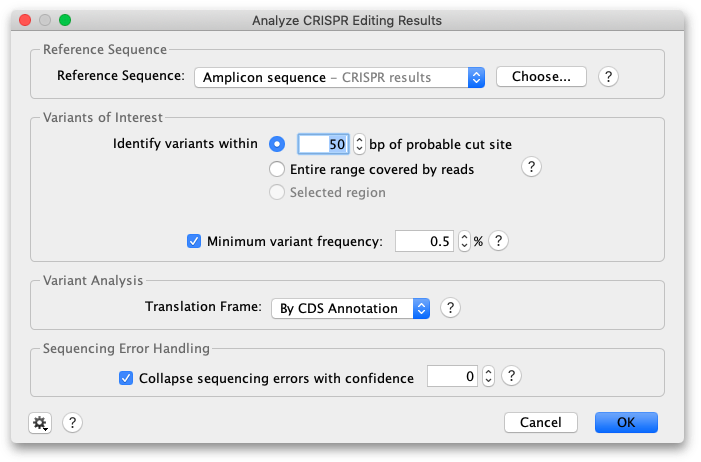Click help icon for Minimum variant frequency

point(498,241)
